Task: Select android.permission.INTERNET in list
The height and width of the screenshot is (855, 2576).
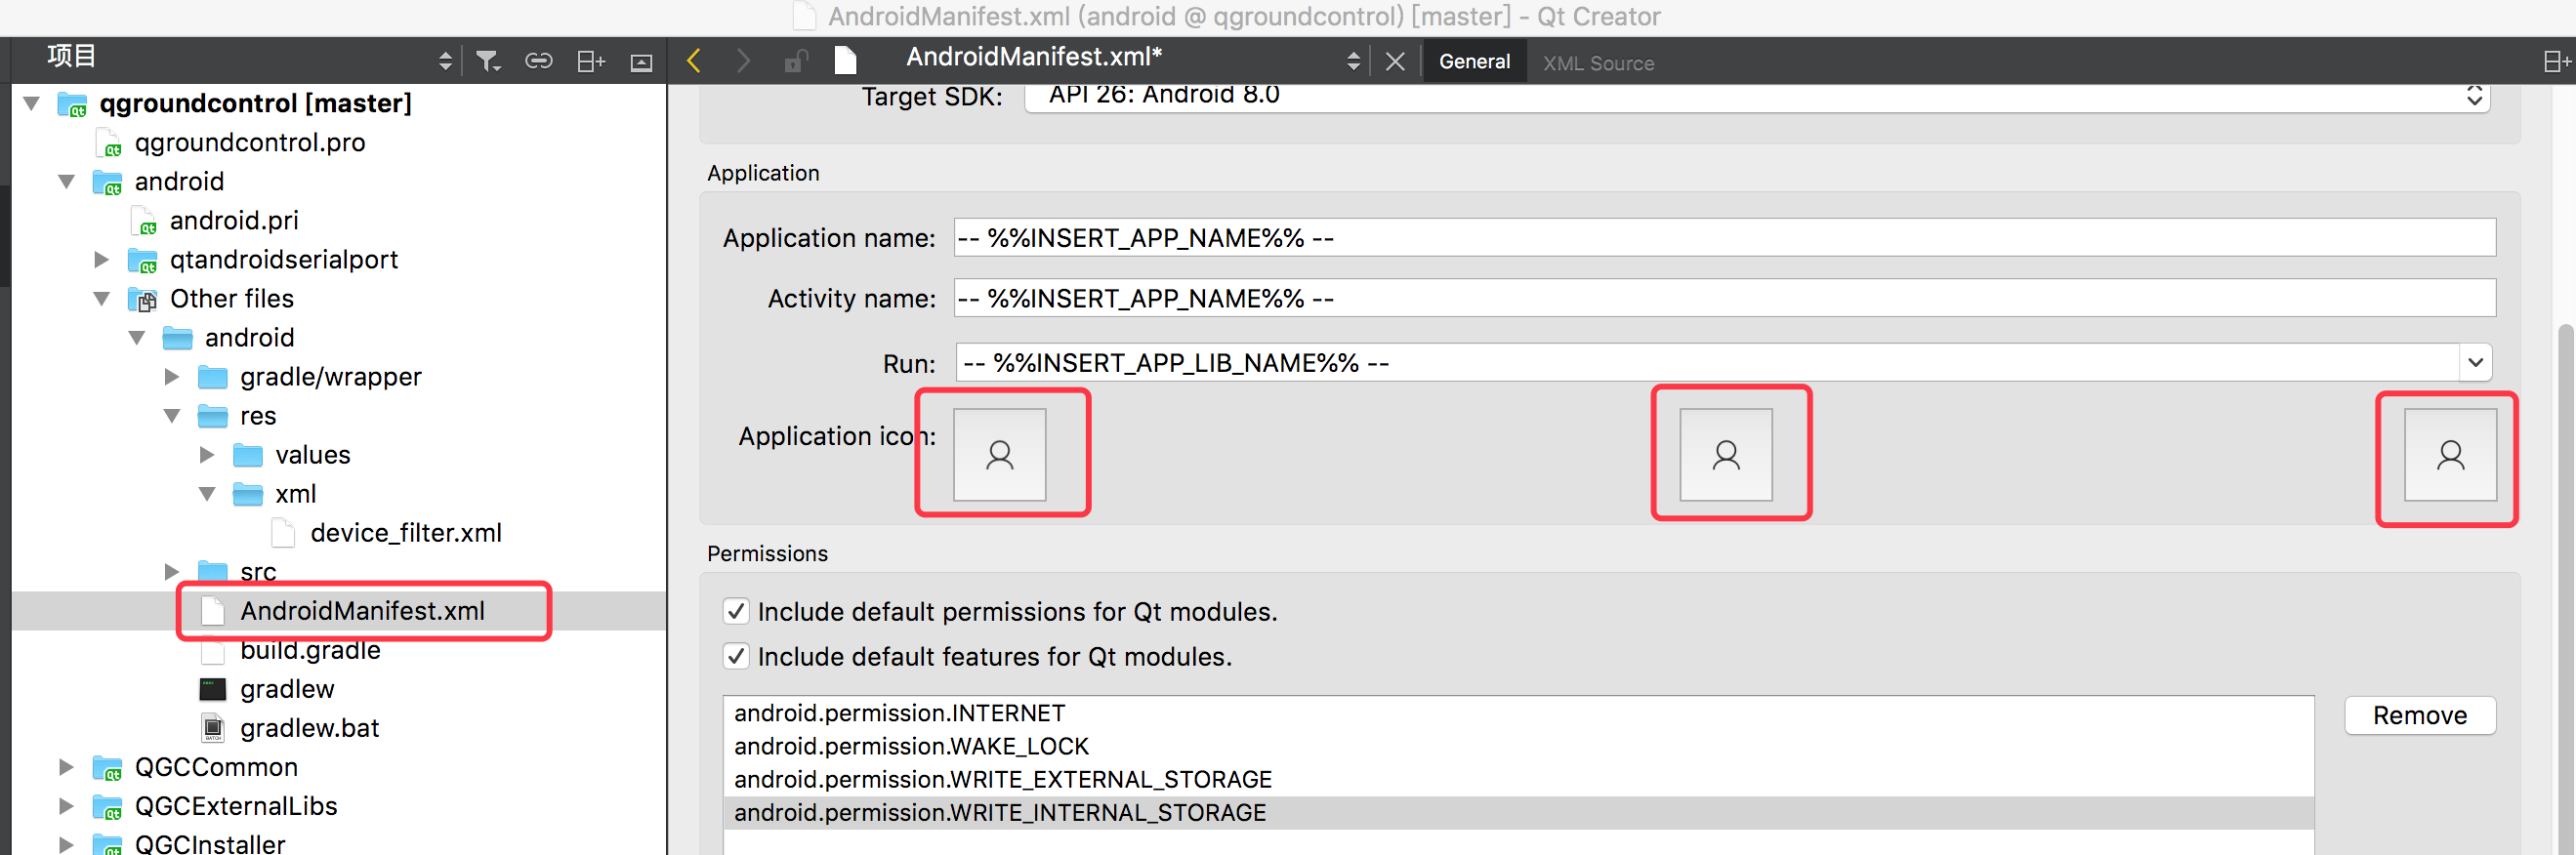Action: pyautogui.click(x=1518, y=713)
